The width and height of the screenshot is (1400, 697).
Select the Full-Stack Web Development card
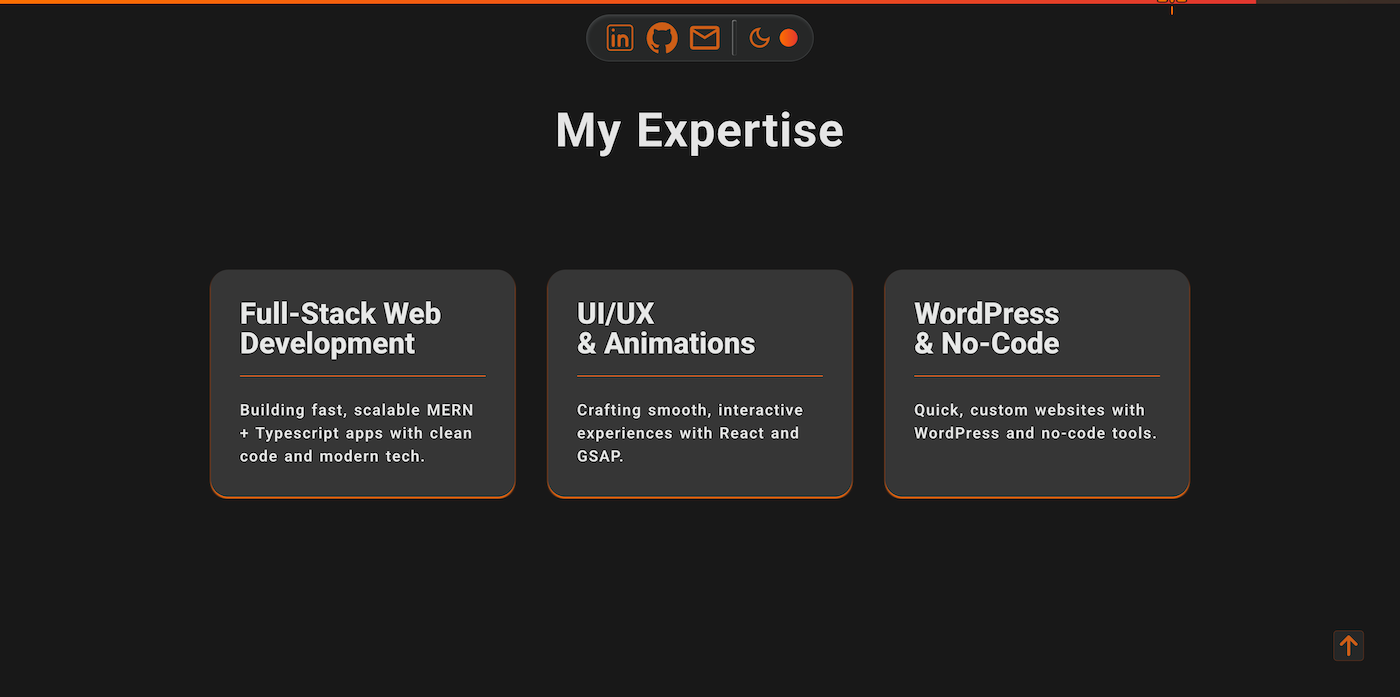pyautogui.click(x=362, y=383)
